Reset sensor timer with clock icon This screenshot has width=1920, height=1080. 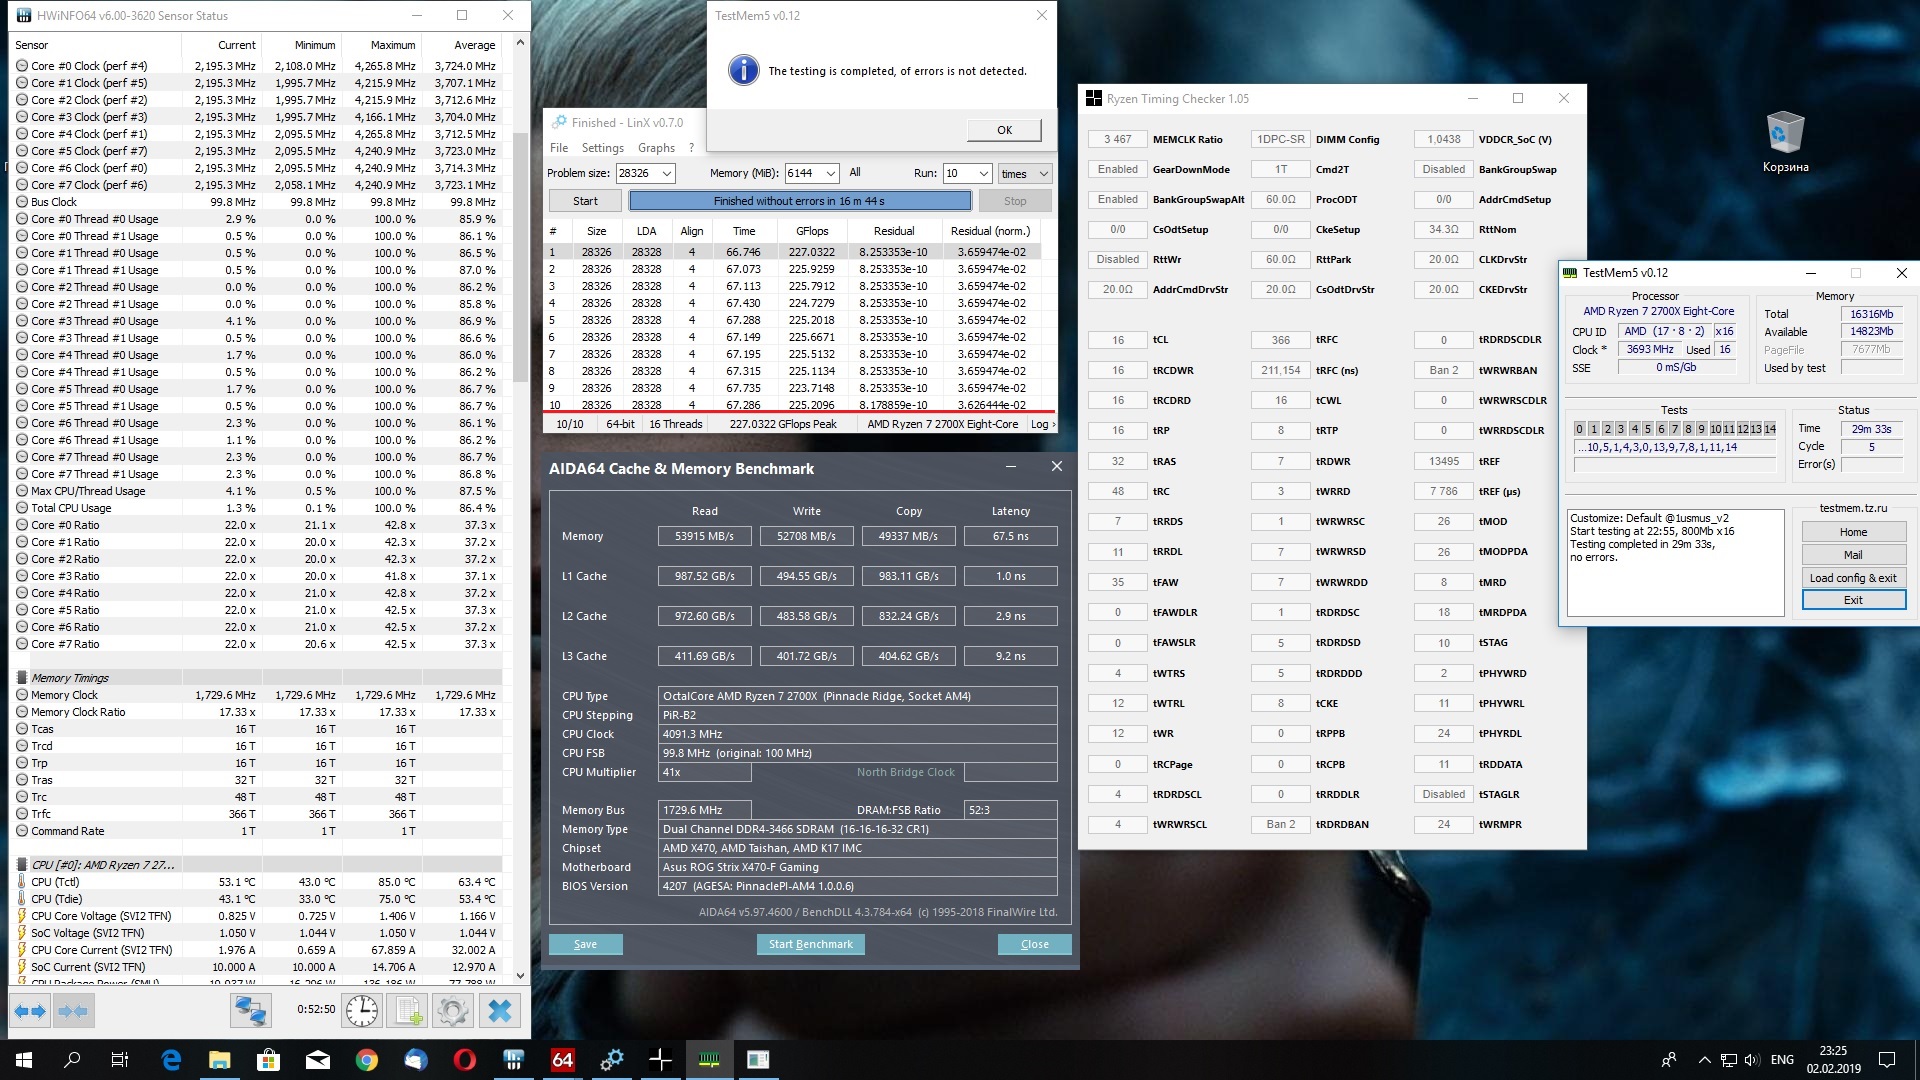click(x=362, y=1011)
